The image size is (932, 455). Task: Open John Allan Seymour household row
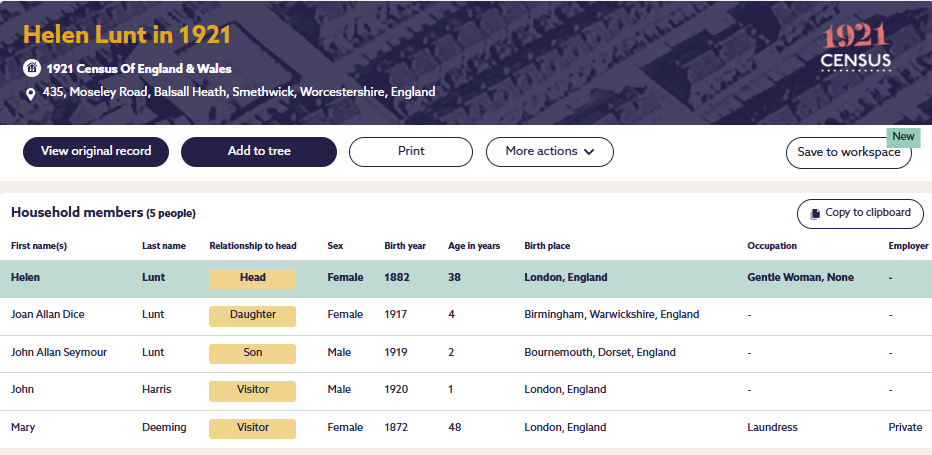[466, 353]
